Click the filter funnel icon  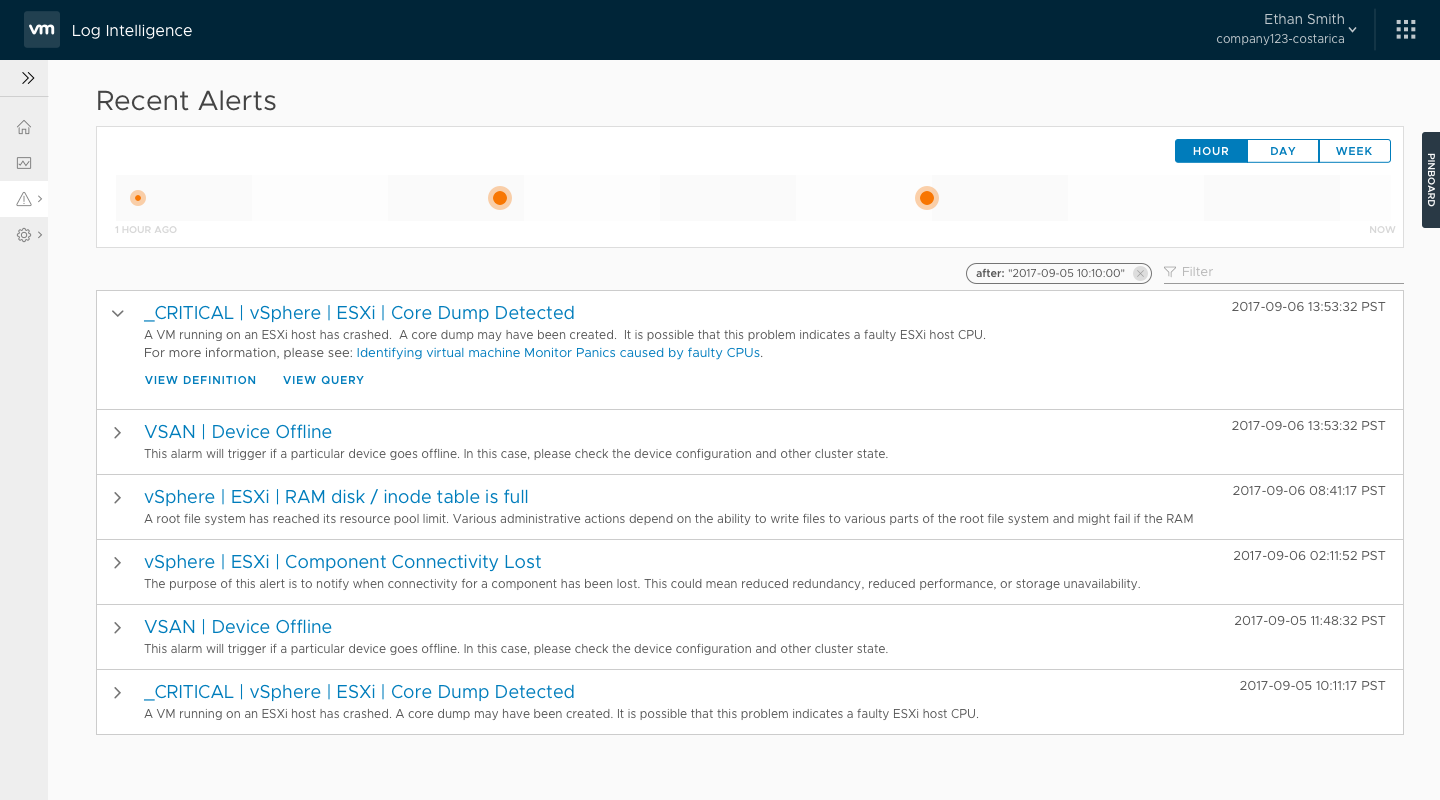(x=1170, y=272)
